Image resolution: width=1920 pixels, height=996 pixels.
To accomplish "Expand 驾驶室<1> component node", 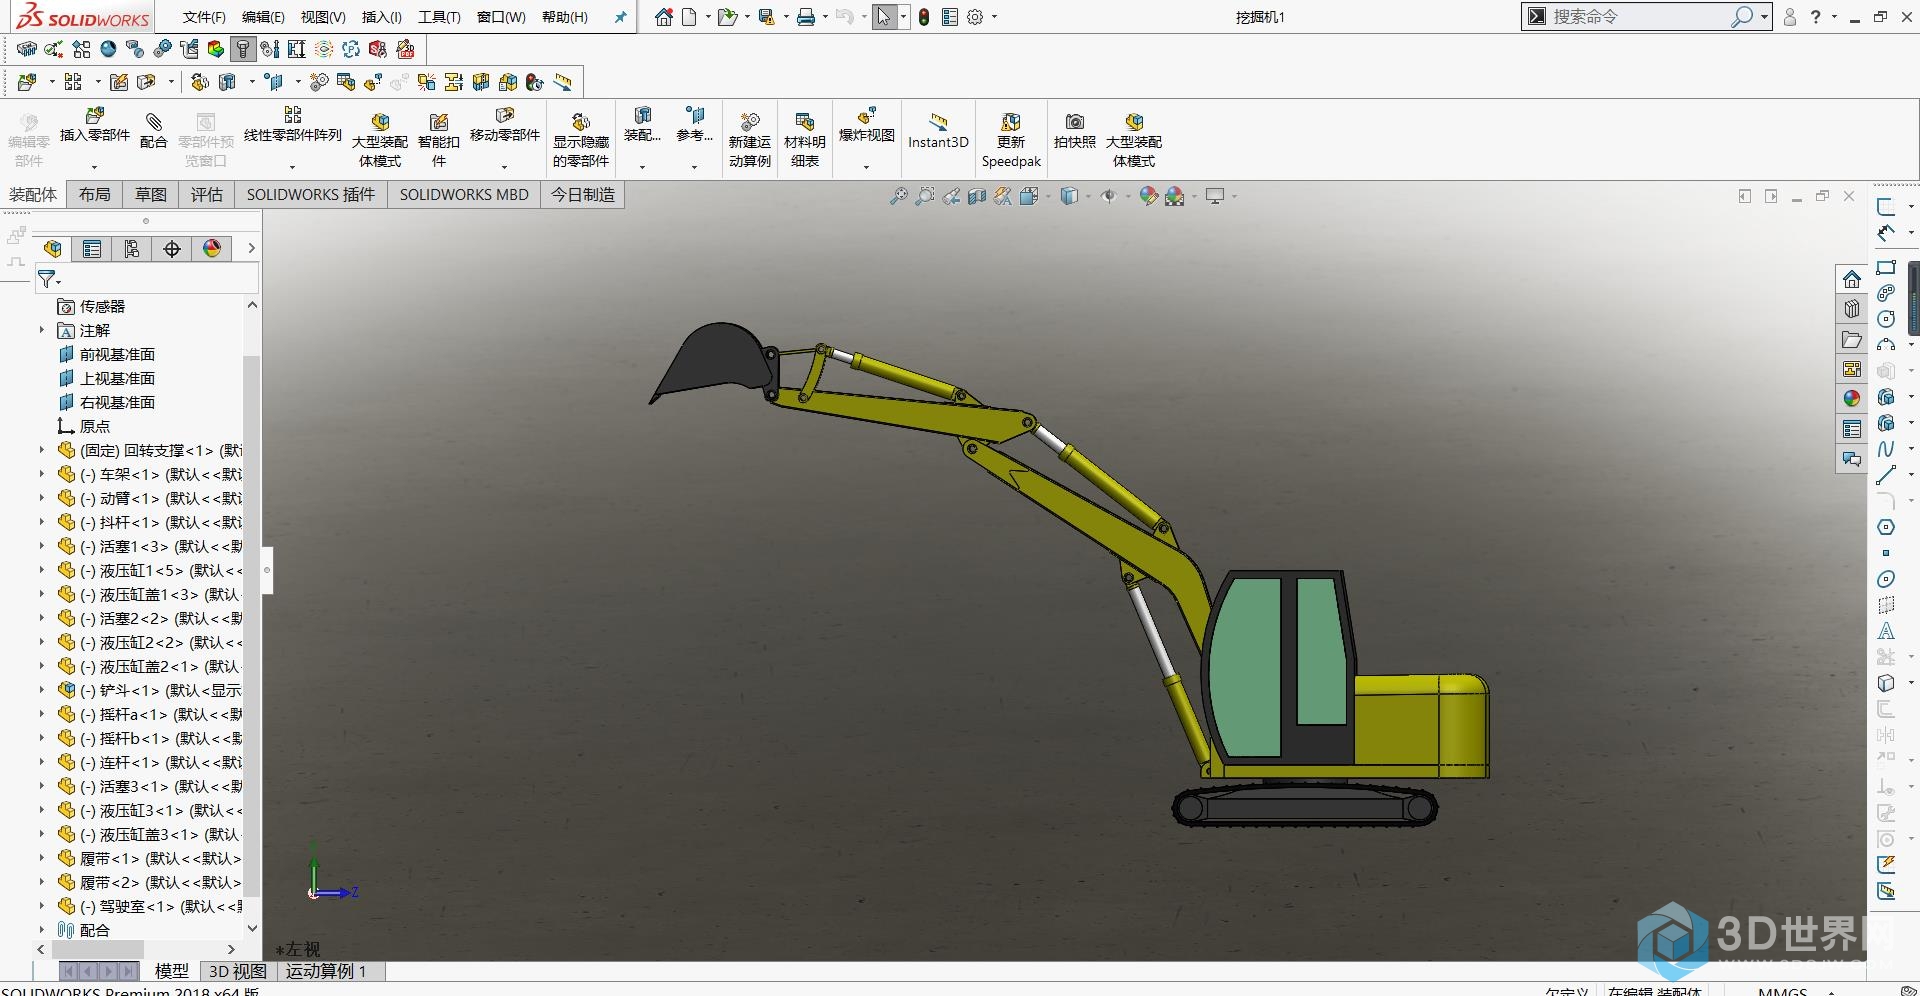I will [x=41, y=906].
